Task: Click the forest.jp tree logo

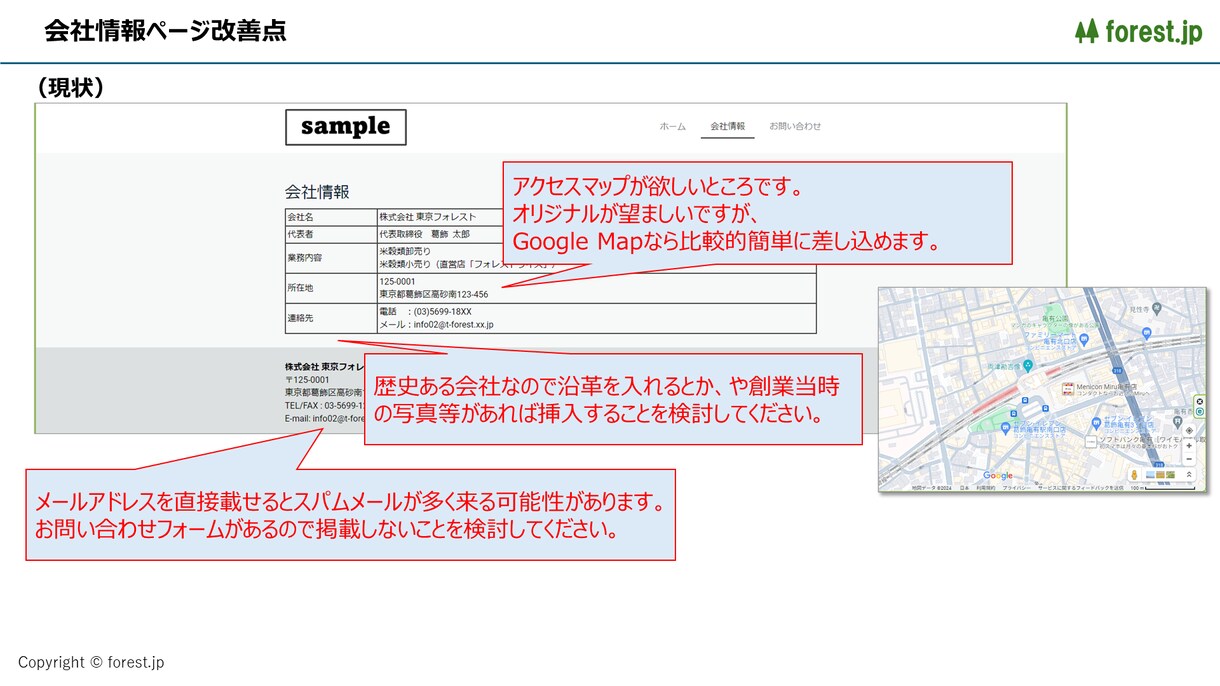Action: click(x=1139, y=31)
